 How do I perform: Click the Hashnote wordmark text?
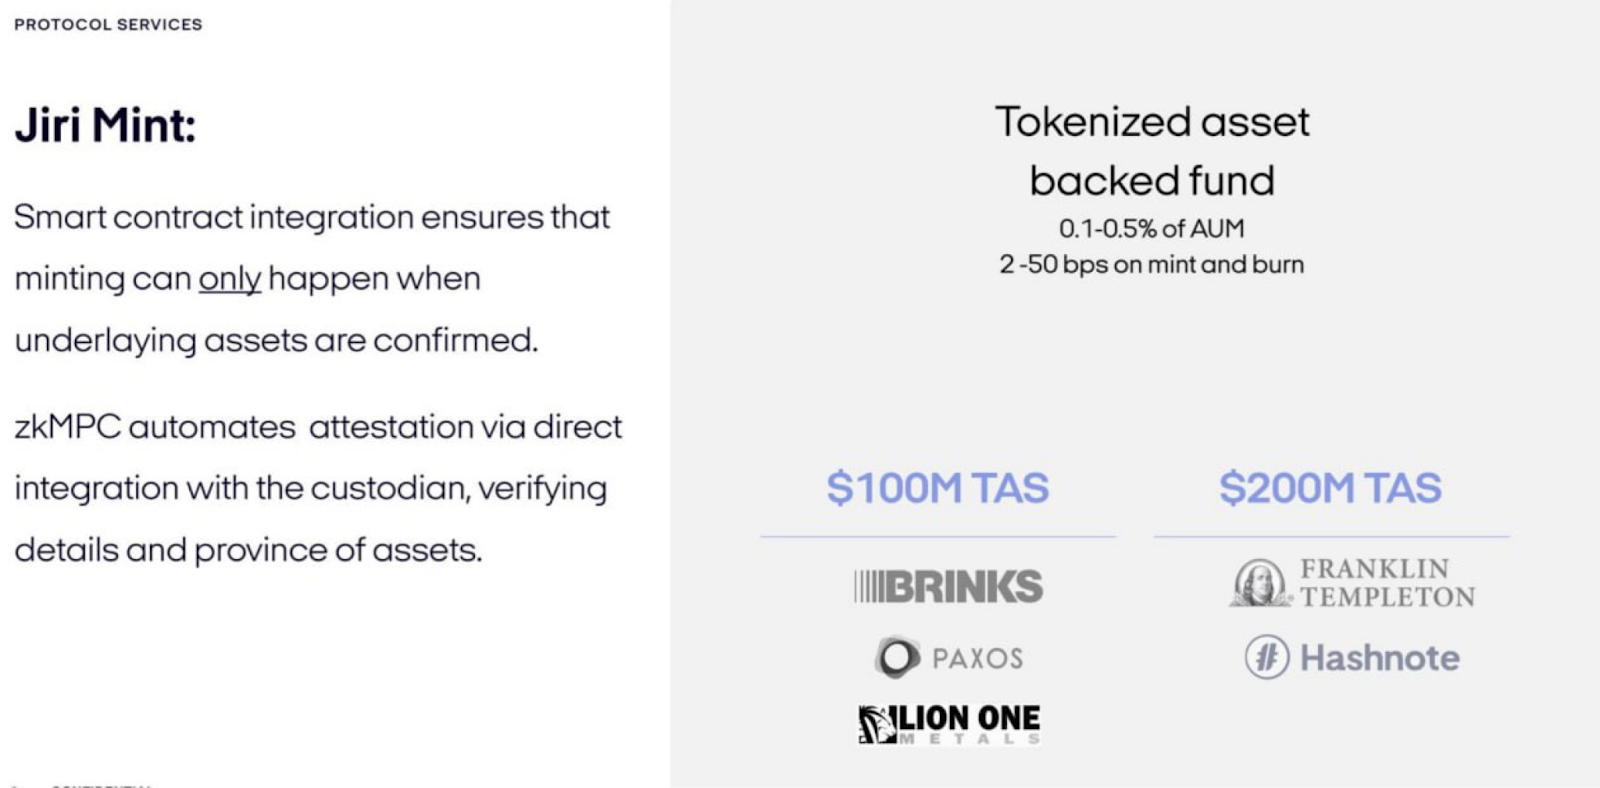(1379, 657)
